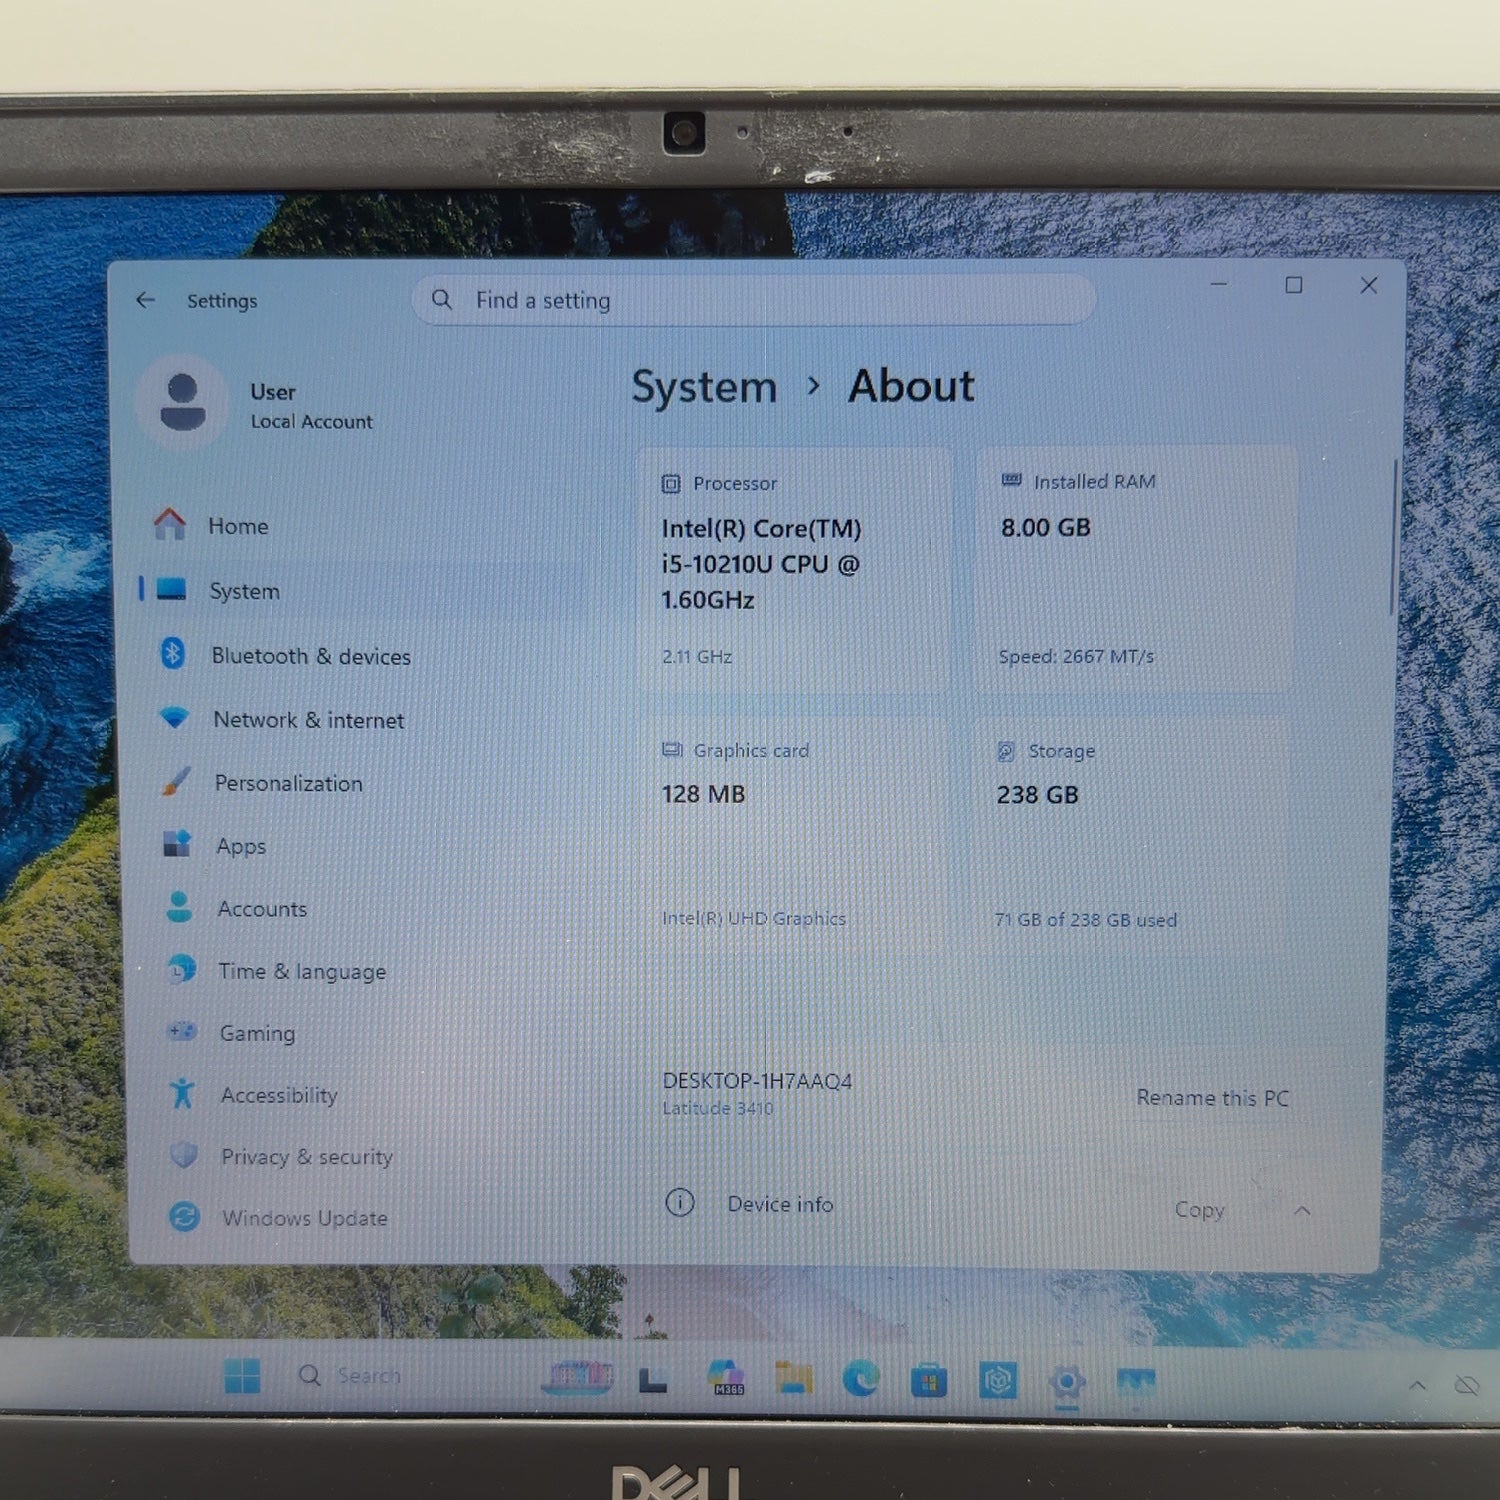Launch the M365 Copilot taskbar app
This screenshot has height=1500, width=1500.
point(726,1377)
